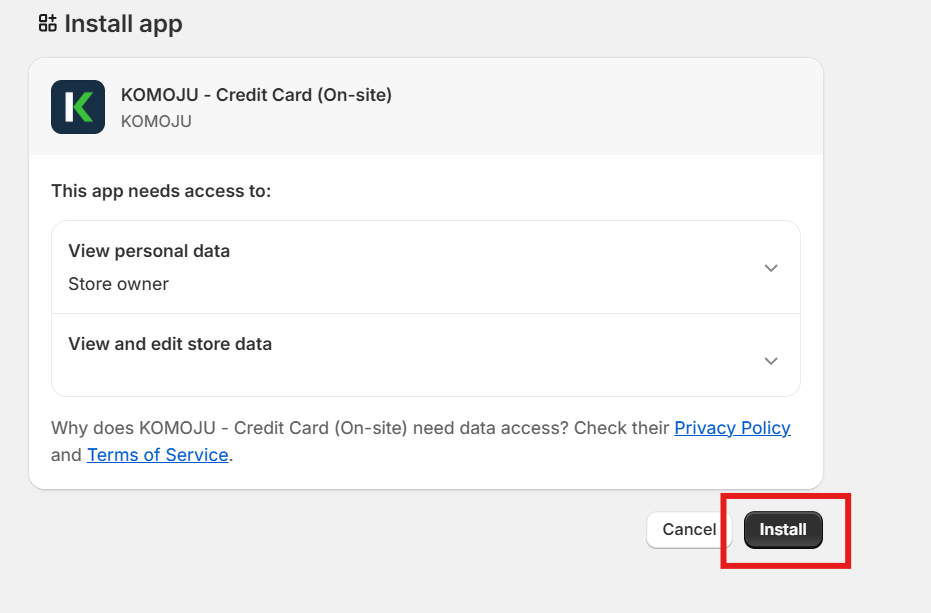Click the word 'and' before Terms of Service

pos(66,455)
